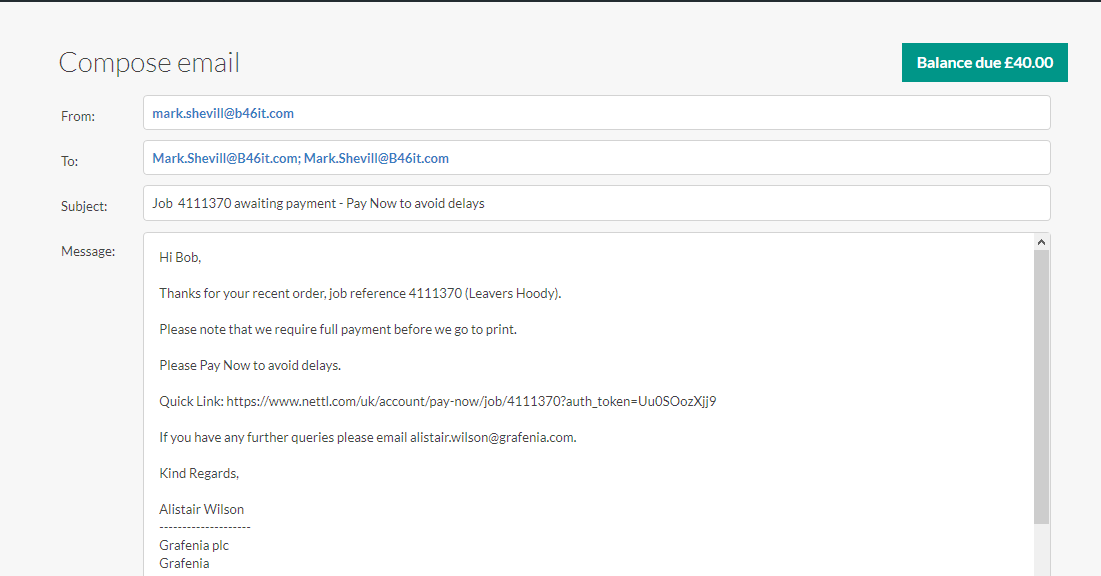Click the 'Grafenia plc' signature line
Screen dimensions: 1101x576
click(x=194, y=545)
